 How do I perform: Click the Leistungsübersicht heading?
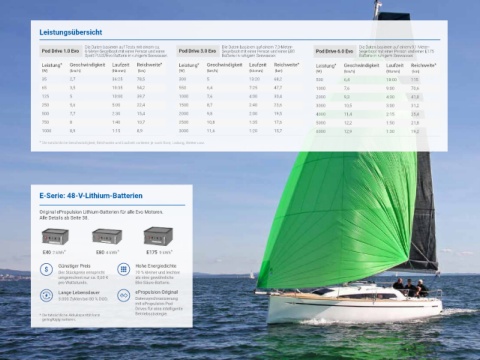pos(71,32)
